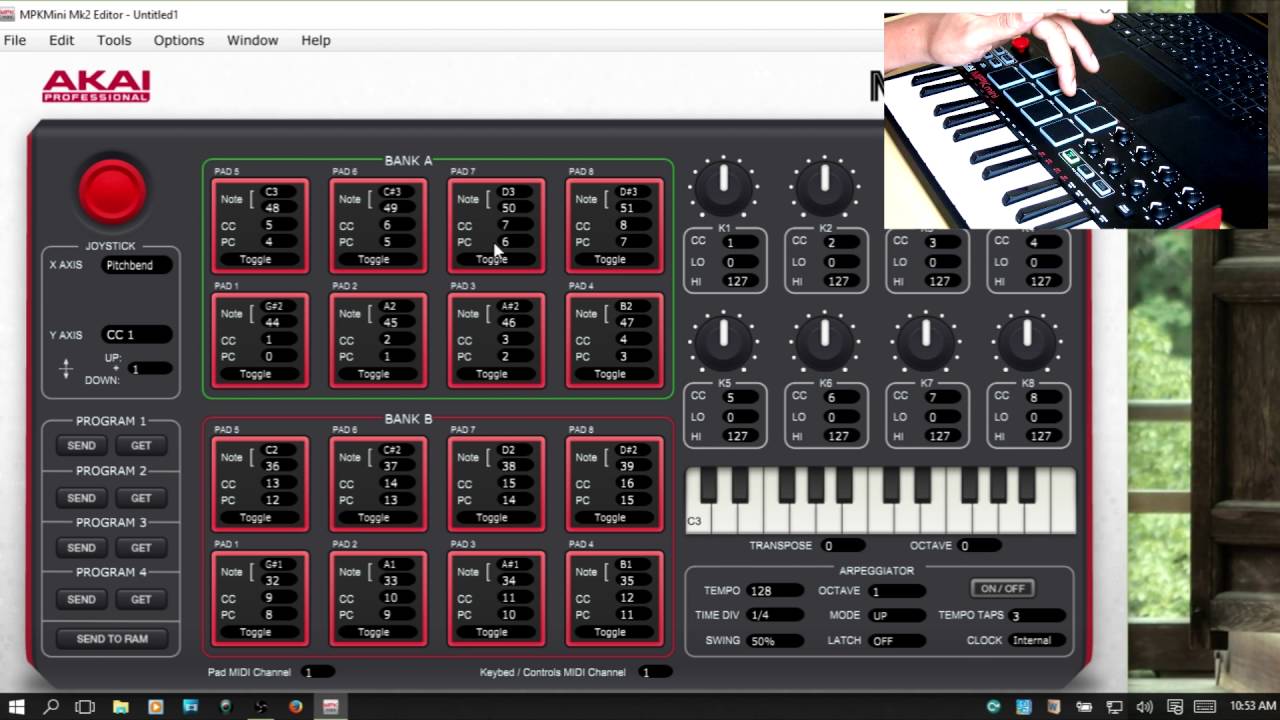This screenshot has height=720, width=1280.
Task: Open the Action Center notifications icon
Action: 1175,706
